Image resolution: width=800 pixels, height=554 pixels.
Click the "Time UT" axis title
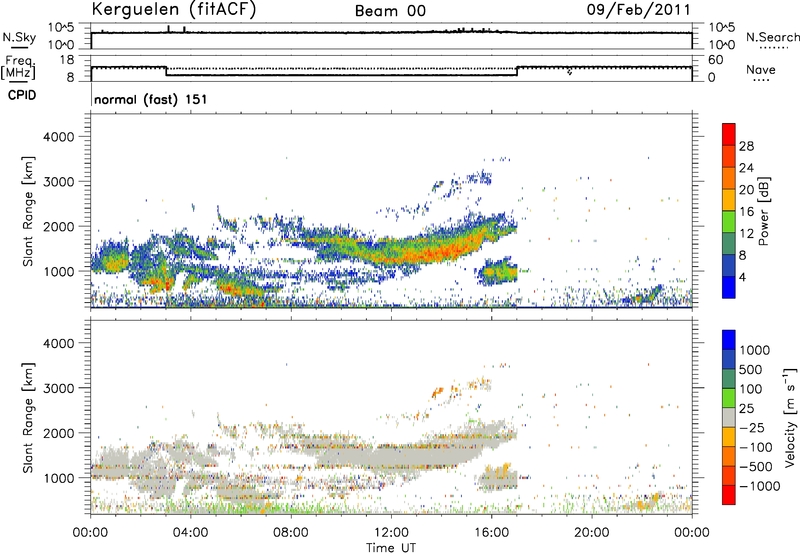(x=391, y=547)
